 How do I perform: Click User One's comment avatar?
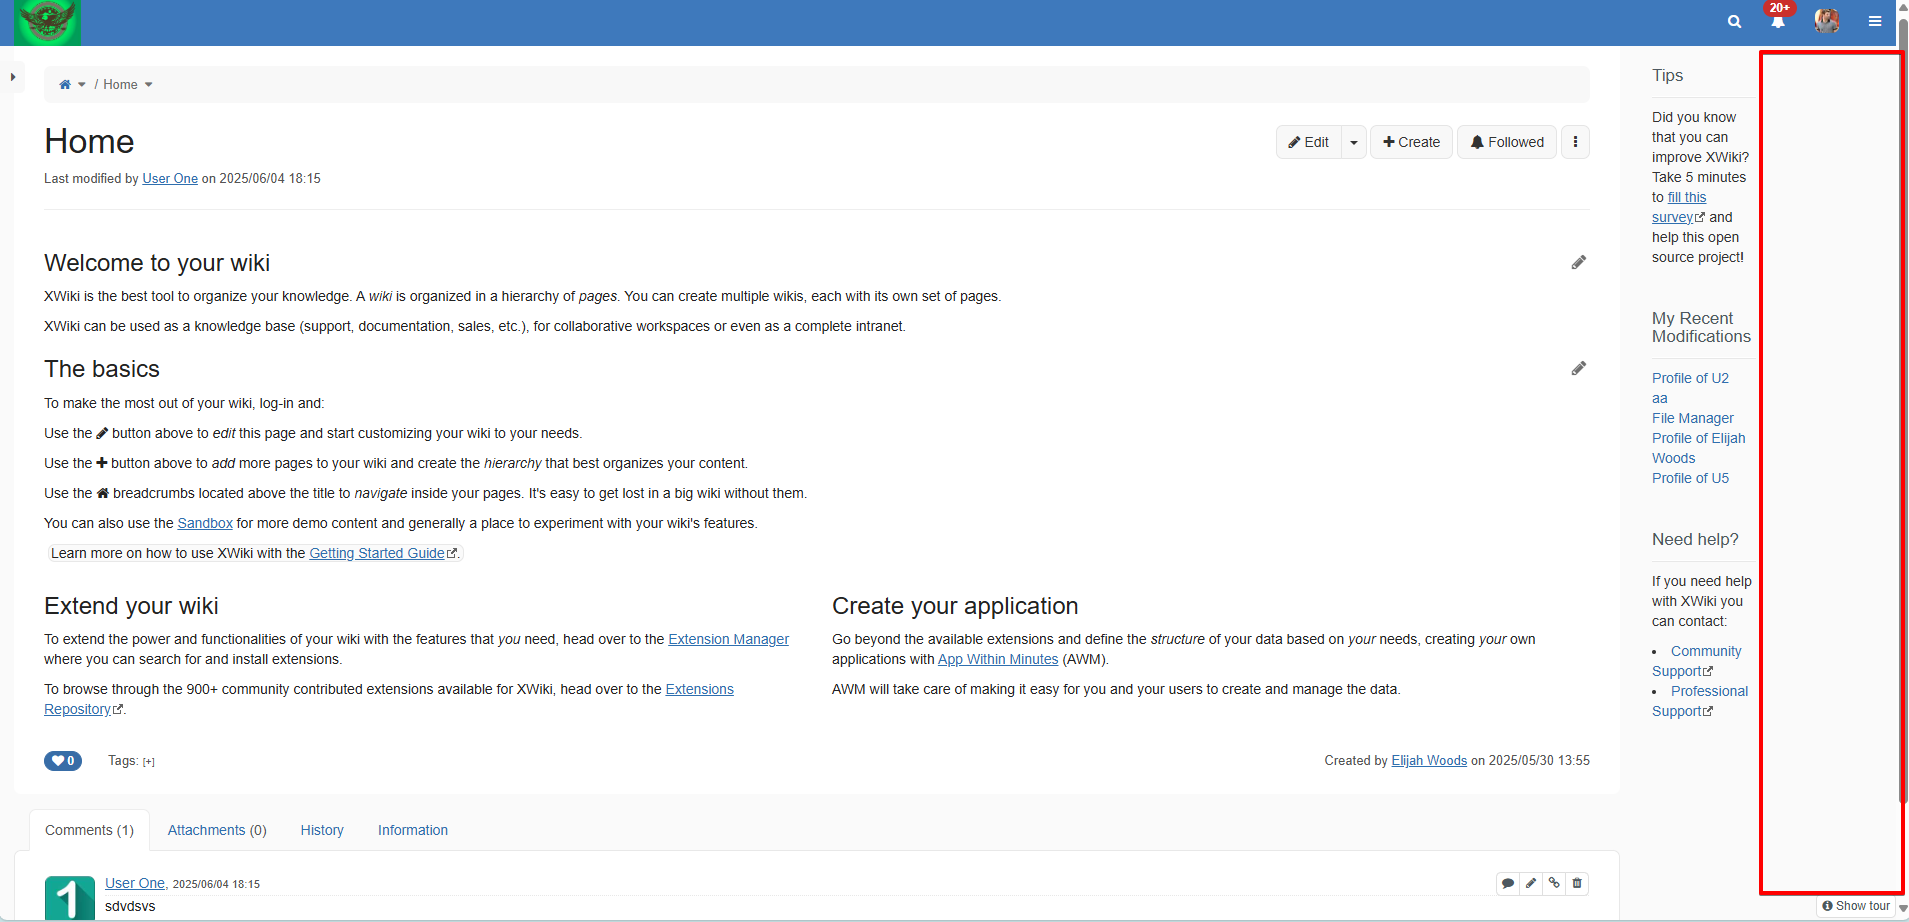[70, 898]
